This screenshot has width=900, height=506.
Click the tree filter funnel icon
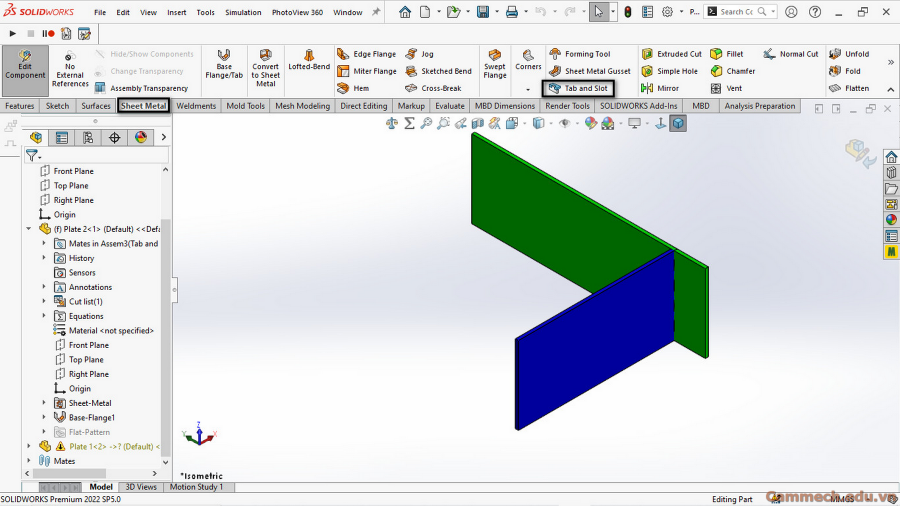pos(32,155)
